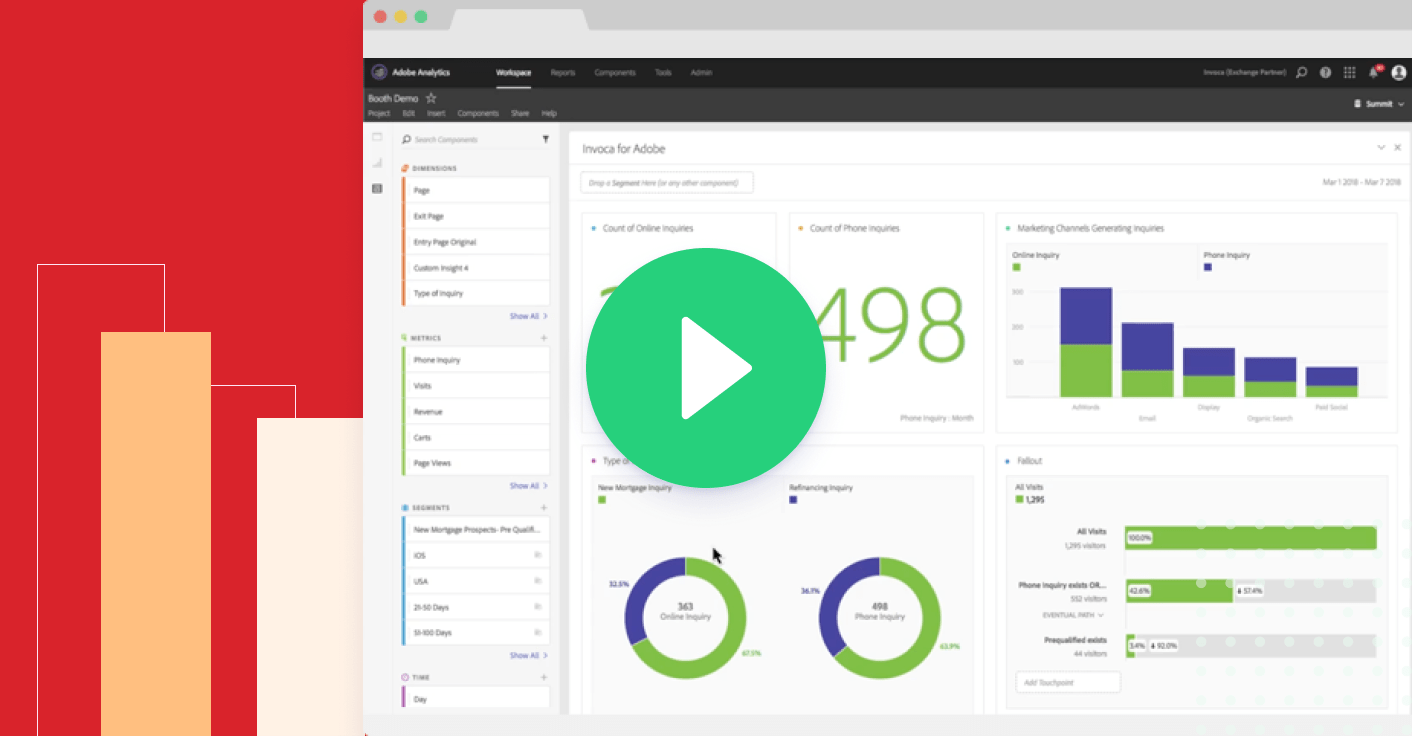The height and width of the screenshot is (736, 1412).
Task: Click the Show All link under Segments
Action: click(527, 655)
